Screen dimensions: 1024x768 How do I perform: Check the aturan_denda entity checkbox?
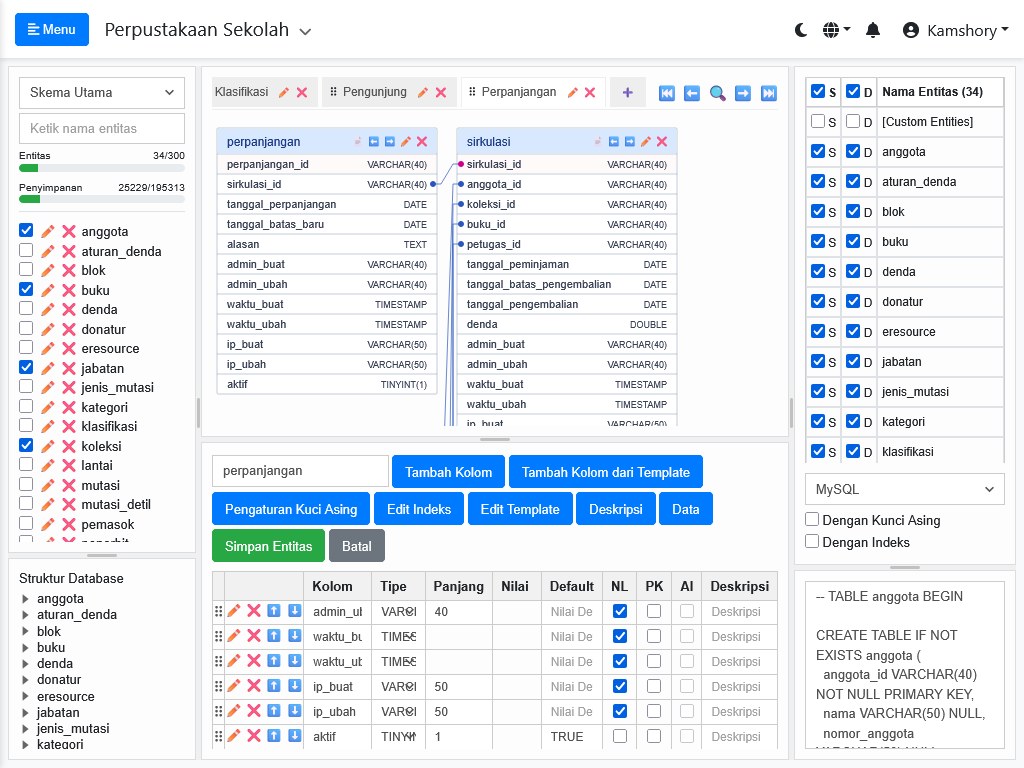[26, 249]
